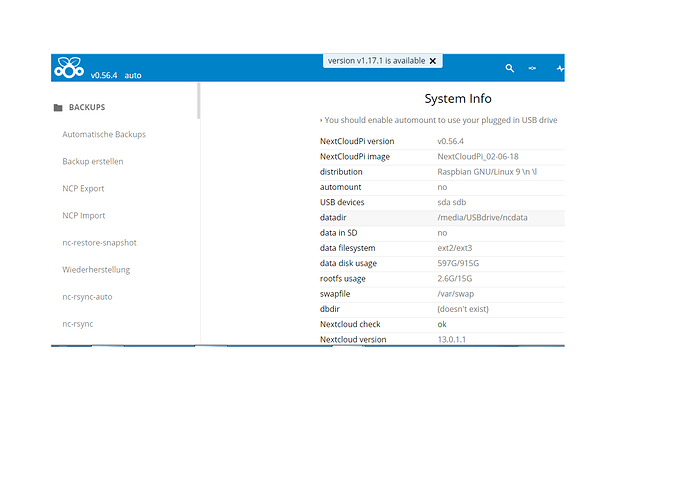Click the Raspbian GNU/Linux 9 distribution value
Image resolution: width=690 pixels, height=487 pixels.
pyautogui.click(x=487, y=172)
